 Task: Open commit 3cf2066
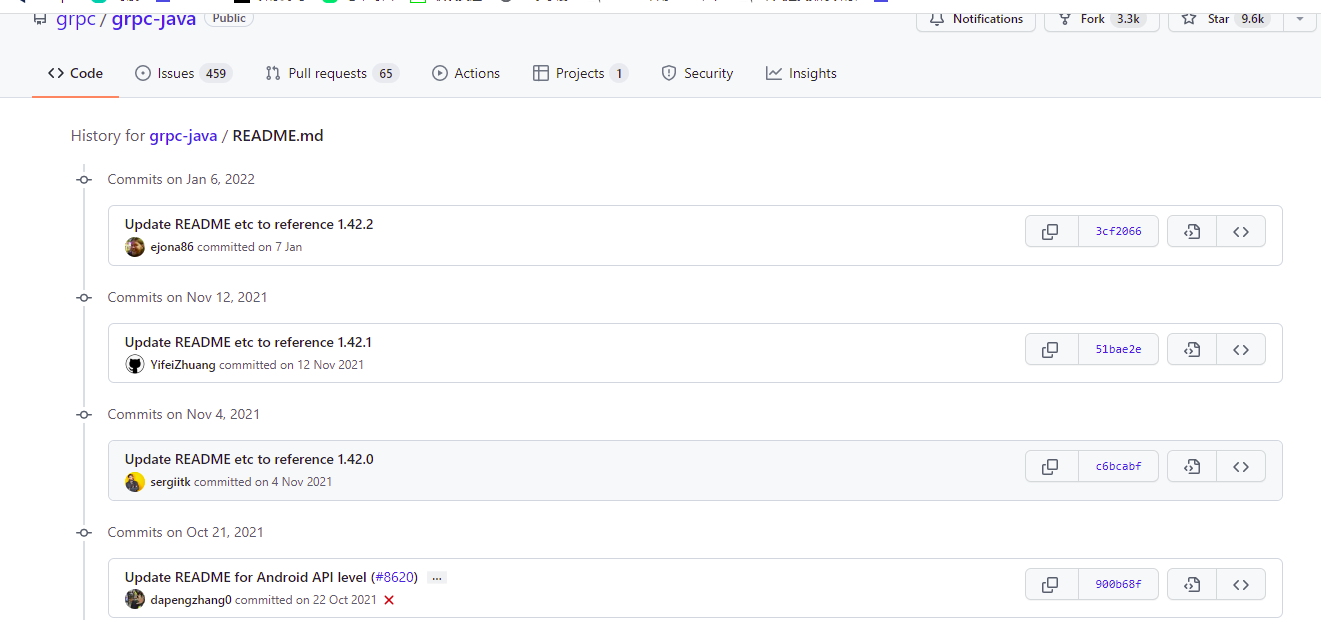1118,232
